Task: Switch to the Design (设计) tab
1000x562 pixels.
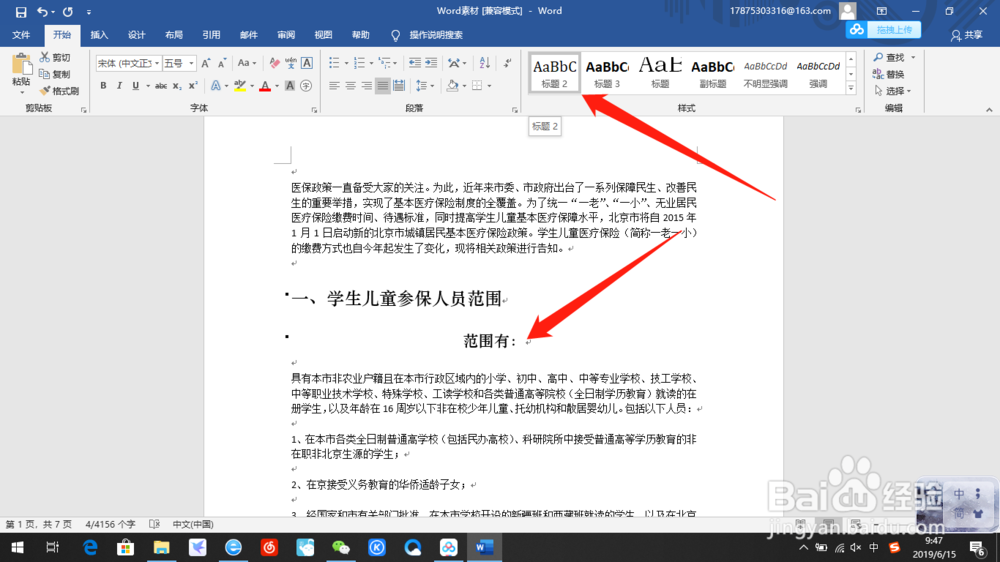Action: tap(136, 35)
